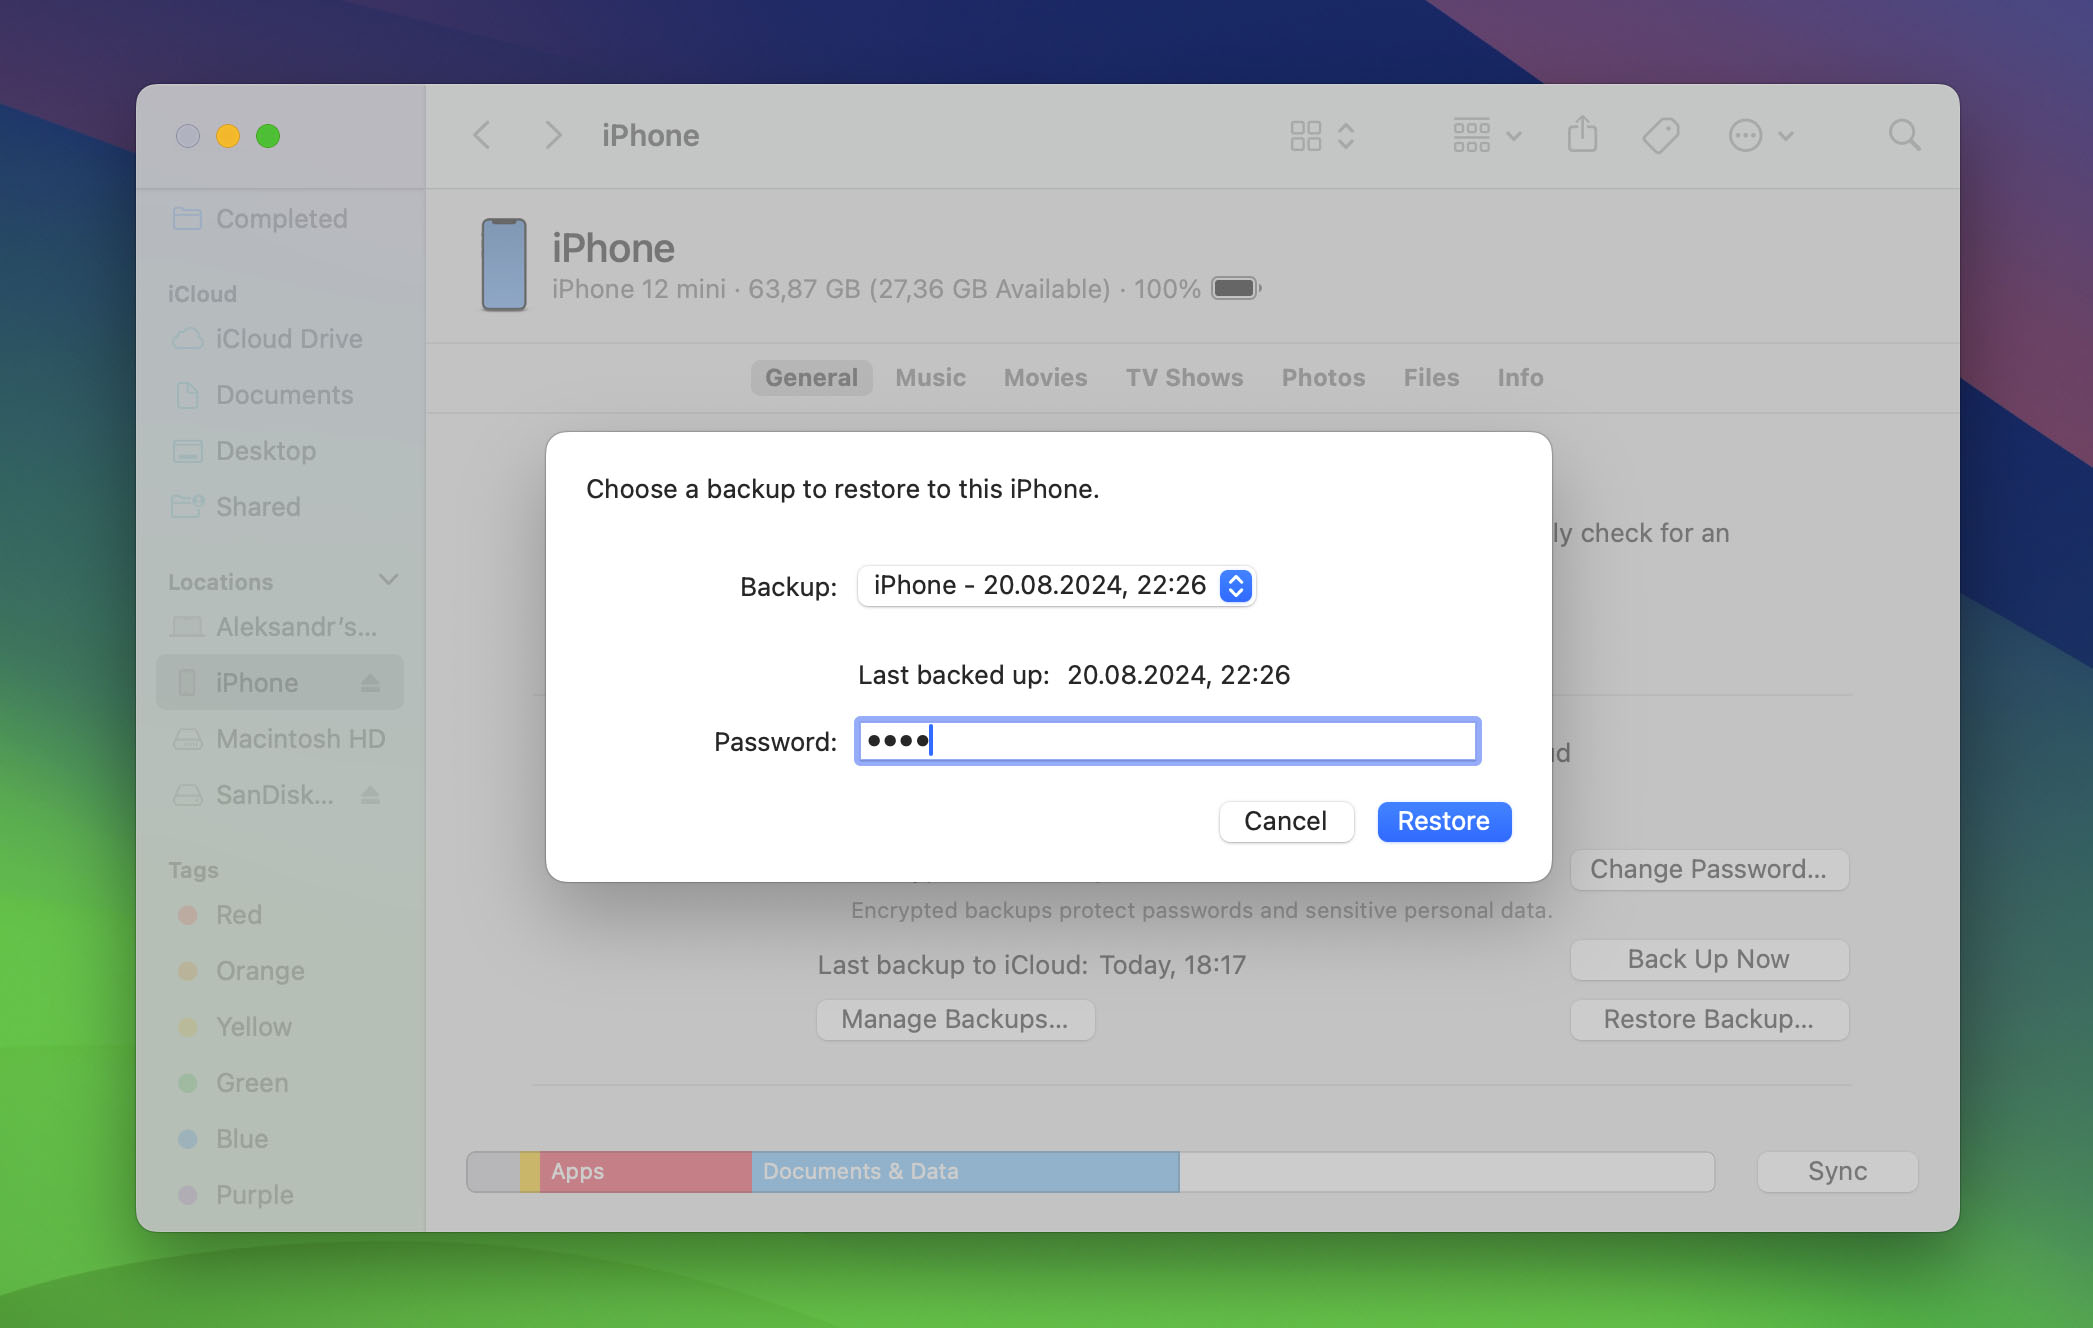This screenshot has height=1328, width=2093.
Task: Eject the iPhone from sidebar
Action: [370, 683]
